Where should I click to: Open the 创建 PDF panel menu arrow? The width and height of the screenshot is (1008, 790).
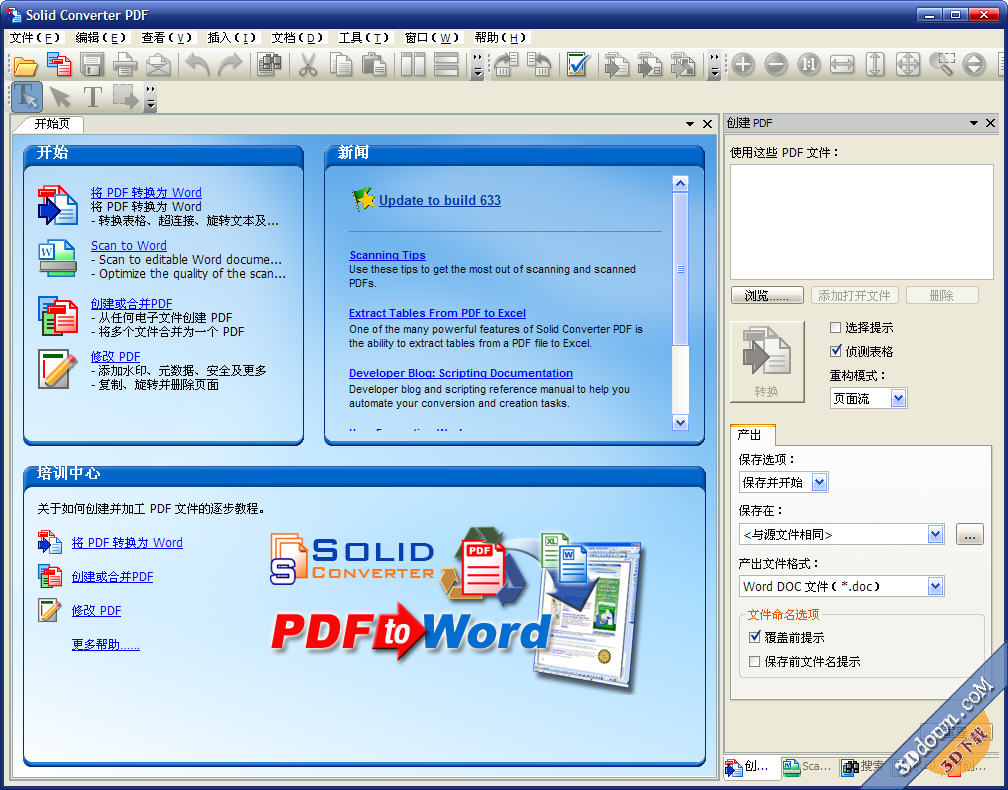click(974, 123)
